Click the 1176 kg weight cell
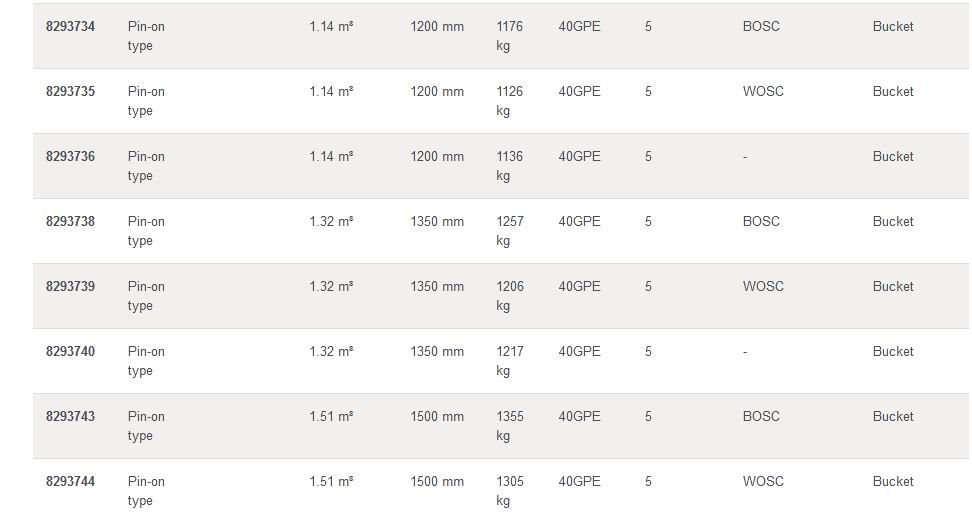 click(x=509, y=36)
